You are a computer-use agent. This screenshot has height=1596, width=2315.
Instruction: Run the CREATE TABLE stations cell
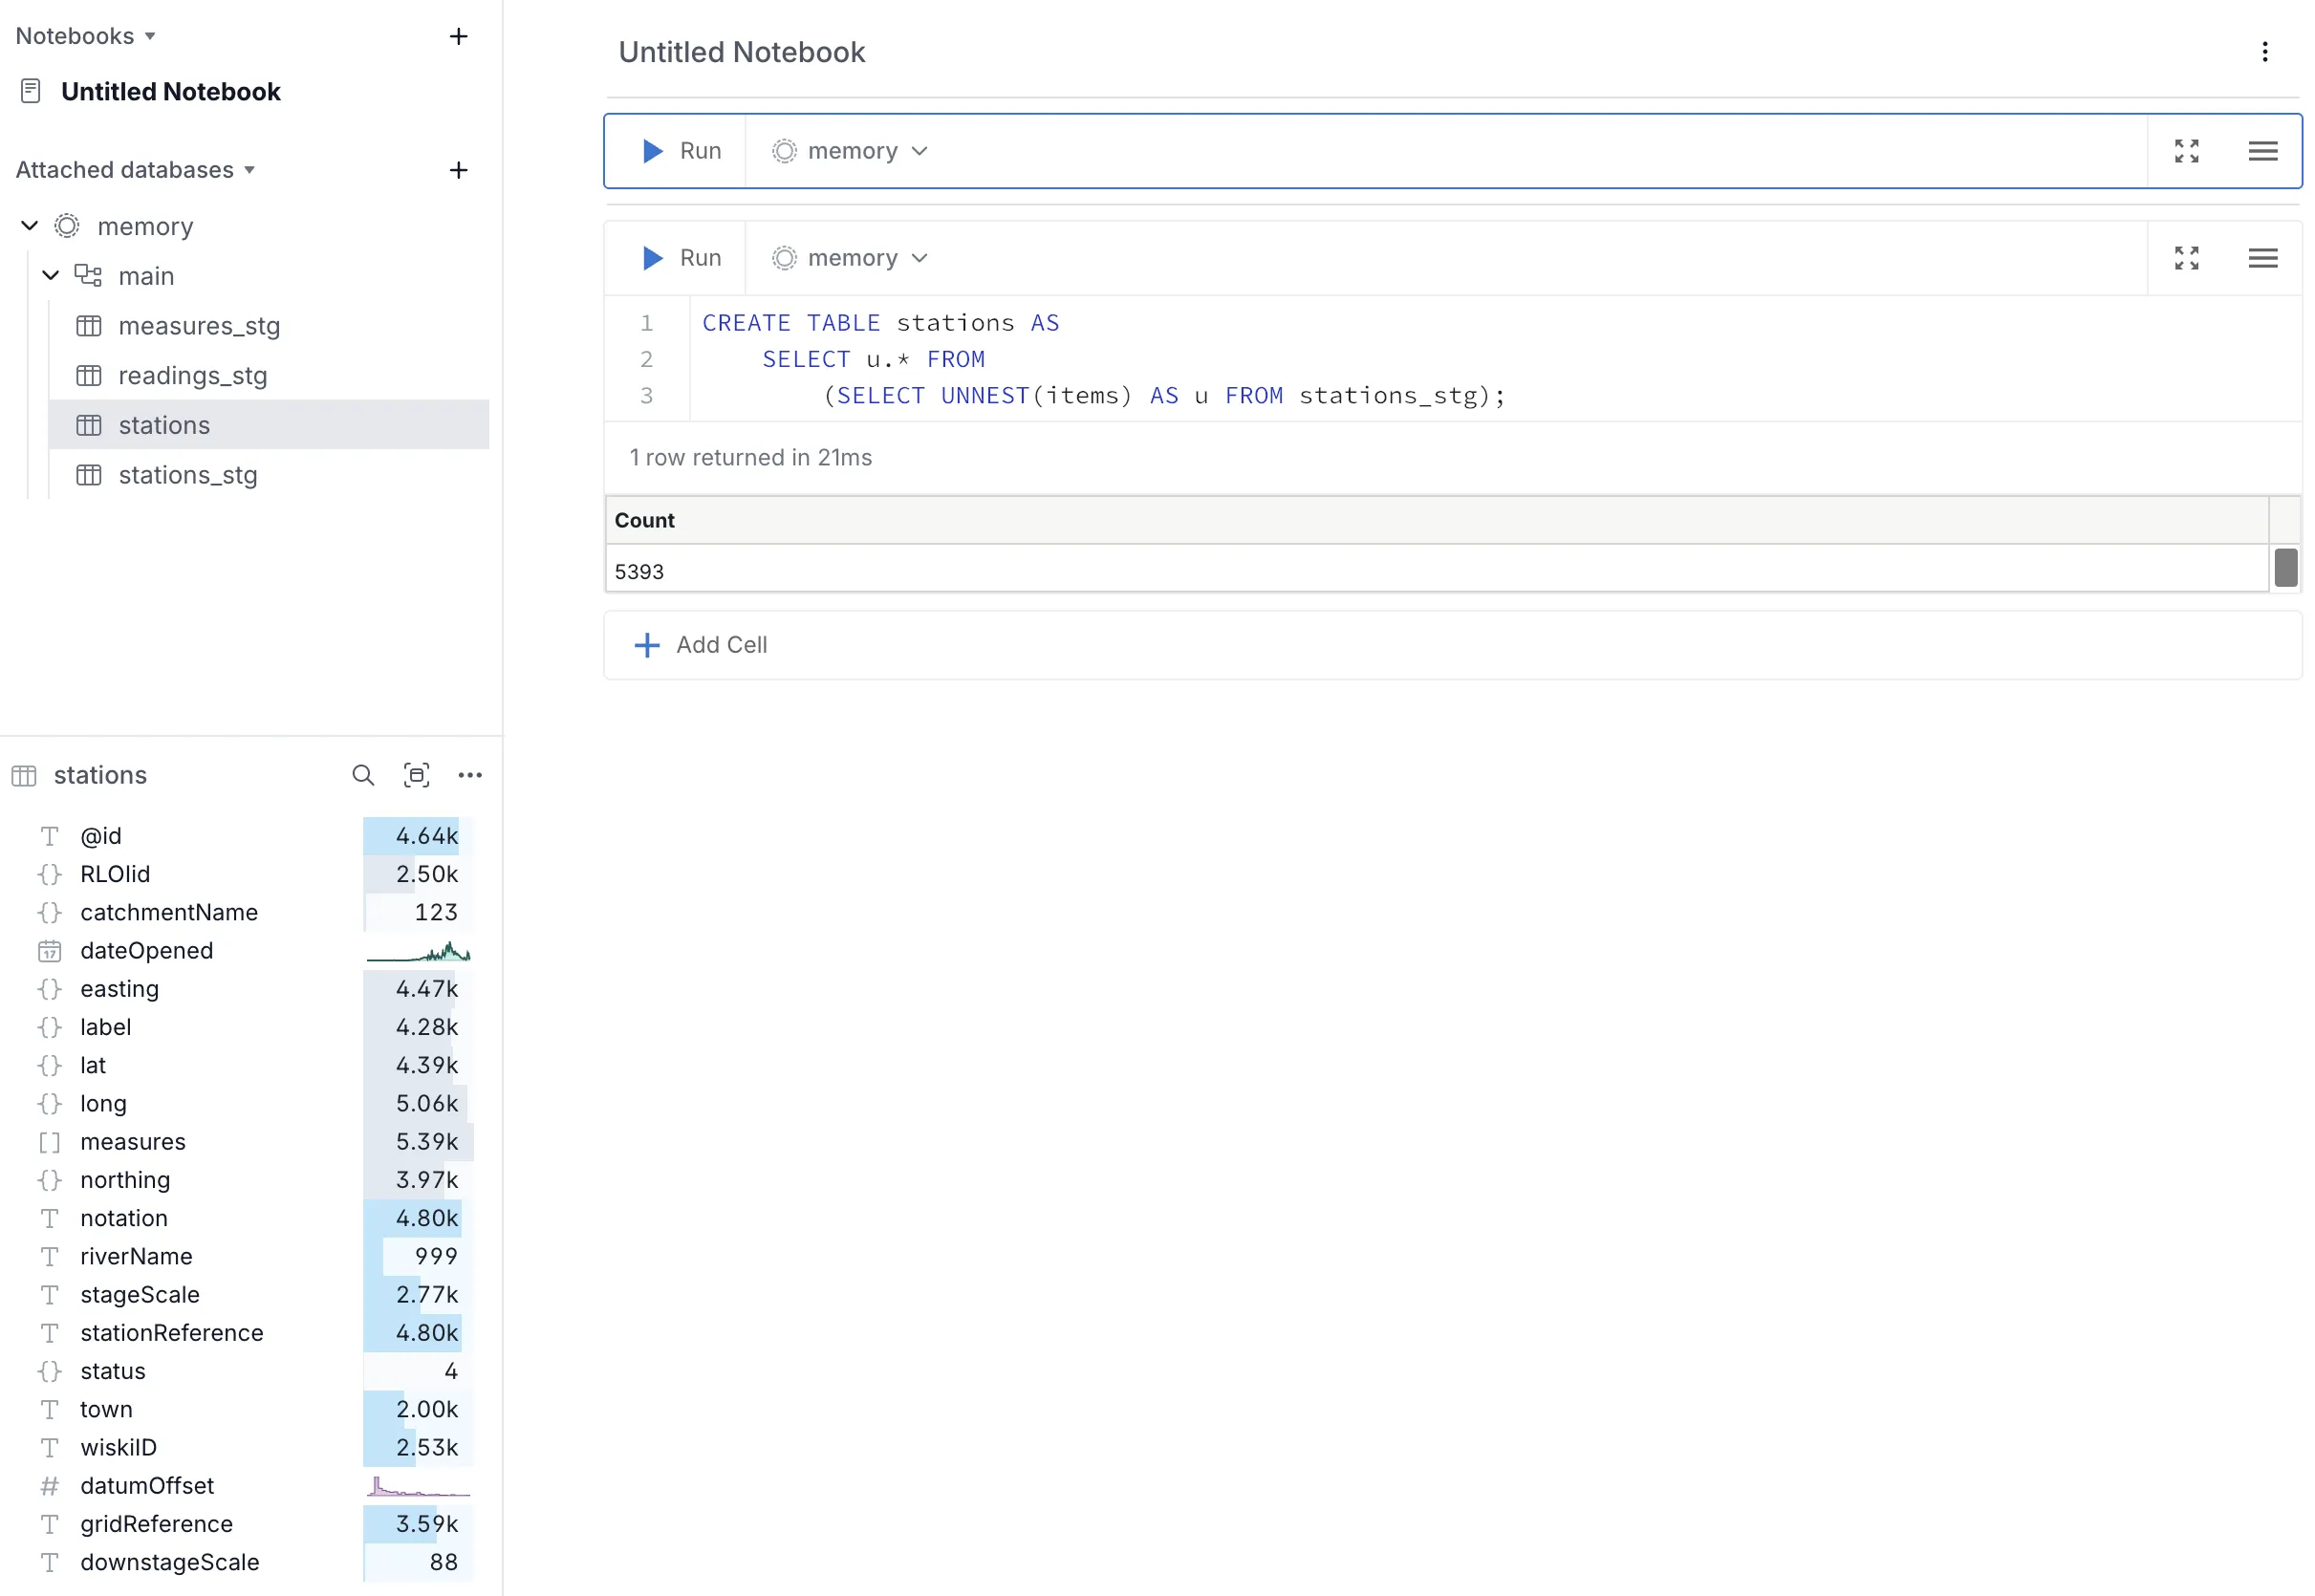[681, 258]
